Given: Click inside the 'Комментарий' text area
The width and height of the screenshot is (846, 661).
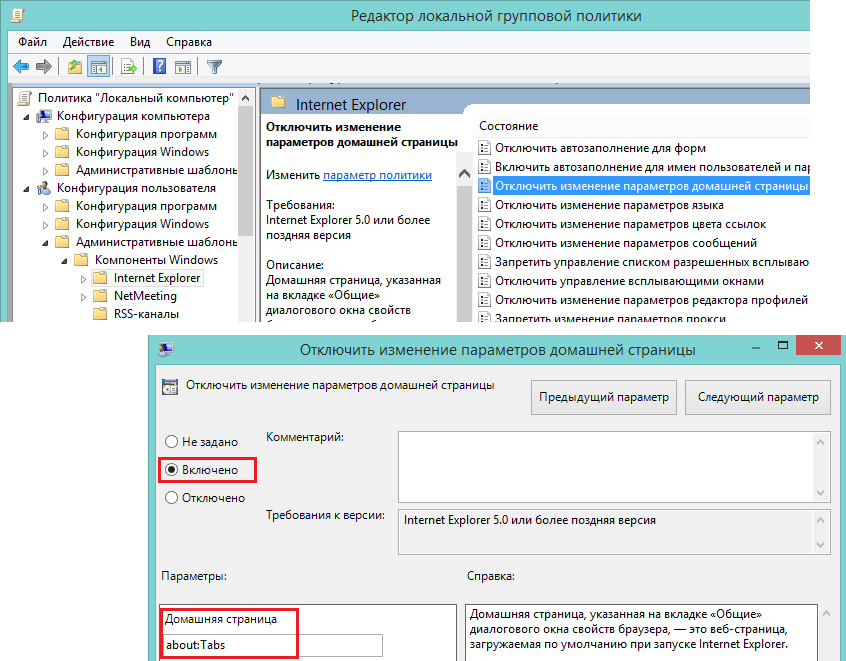Looking at the screenshot, I should tap(606, 467).
